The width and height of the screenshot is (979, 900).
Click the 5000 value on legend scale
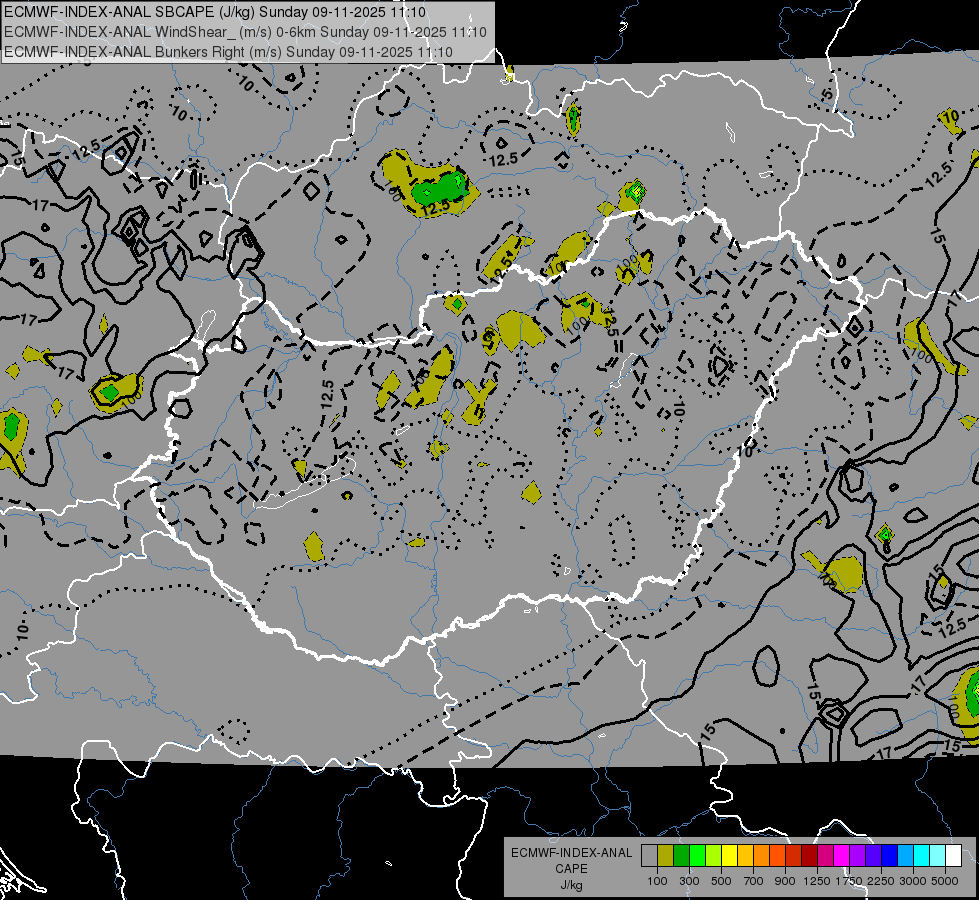pos(945,881)
